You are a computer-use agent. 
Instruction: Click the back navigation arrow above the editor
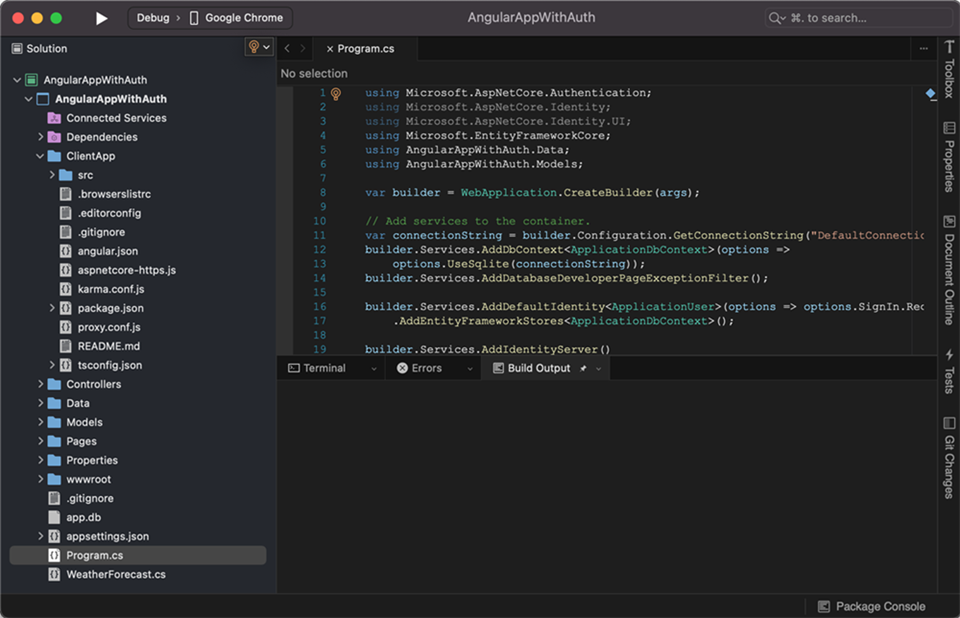pos(286,47)
